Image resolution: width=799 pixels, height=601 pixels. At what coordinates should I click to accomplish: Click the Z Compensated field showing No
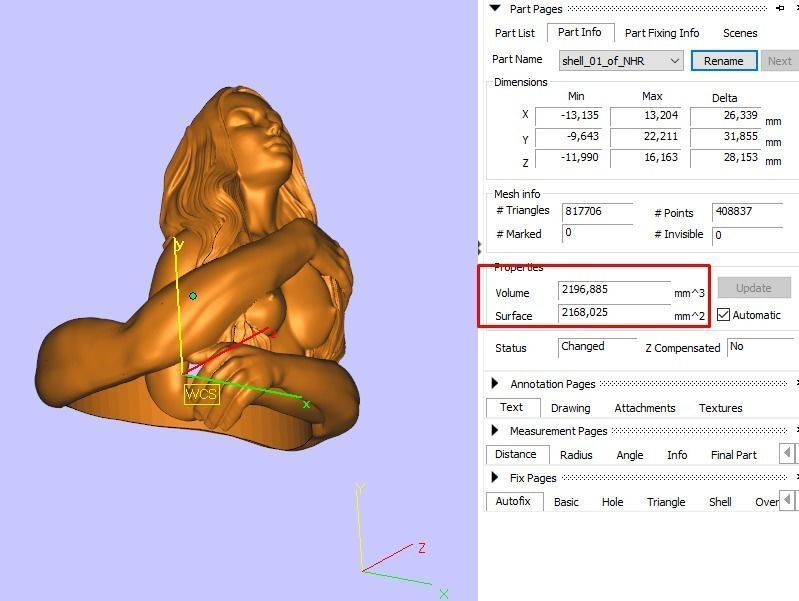point(760,347)
